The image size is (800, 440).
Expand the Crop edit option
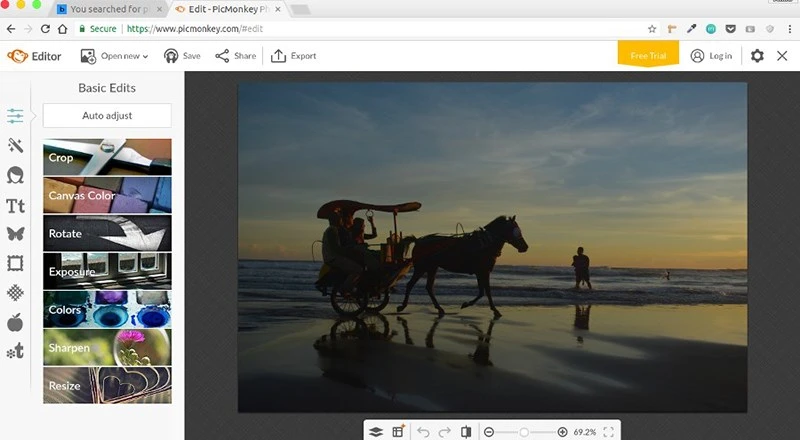click(107, 157)
